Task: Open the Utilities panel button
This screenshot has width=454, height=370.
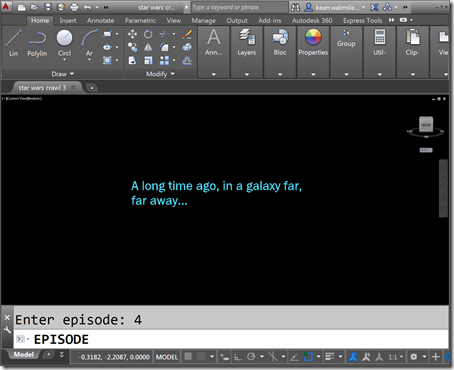Action: 379,43
